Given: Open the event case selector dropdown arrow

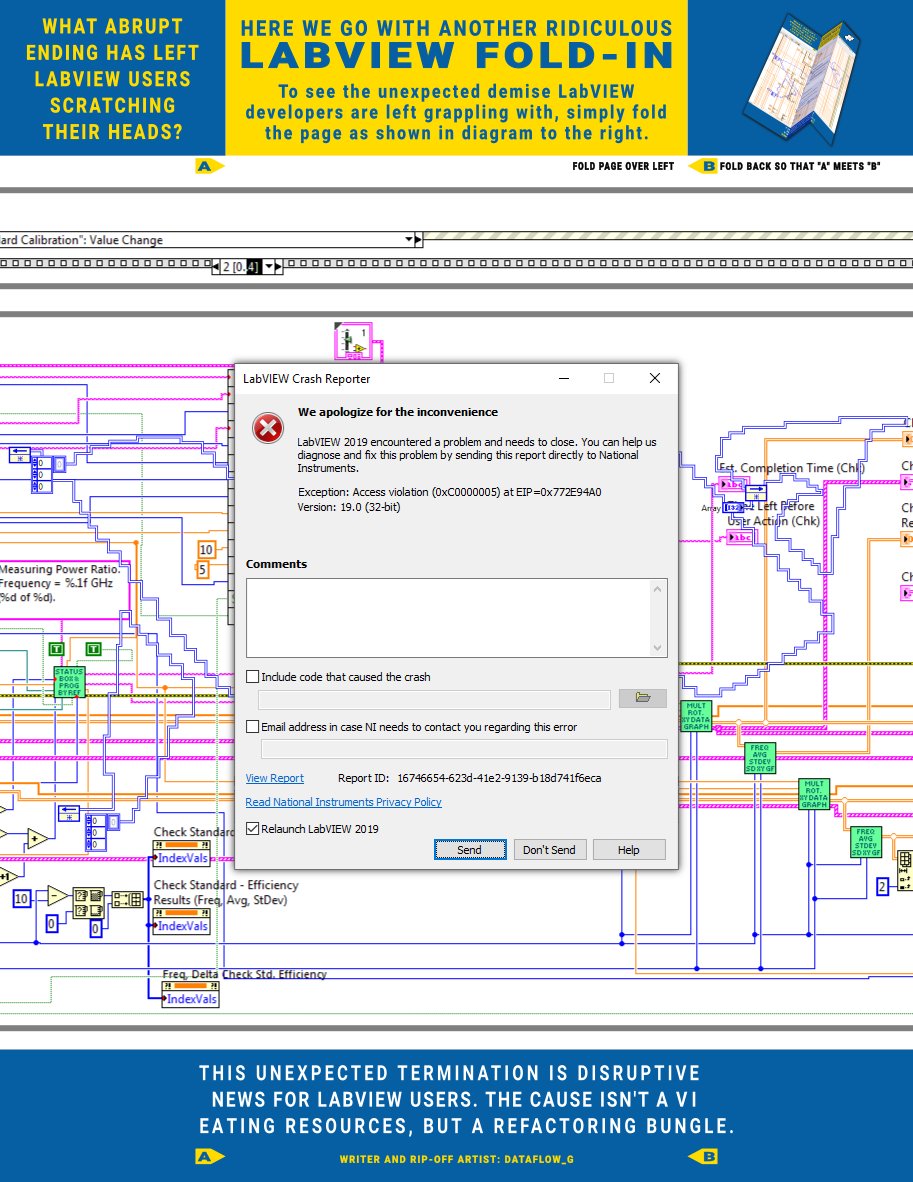Looking at the screenshot, I should click(x=409, y=240).
